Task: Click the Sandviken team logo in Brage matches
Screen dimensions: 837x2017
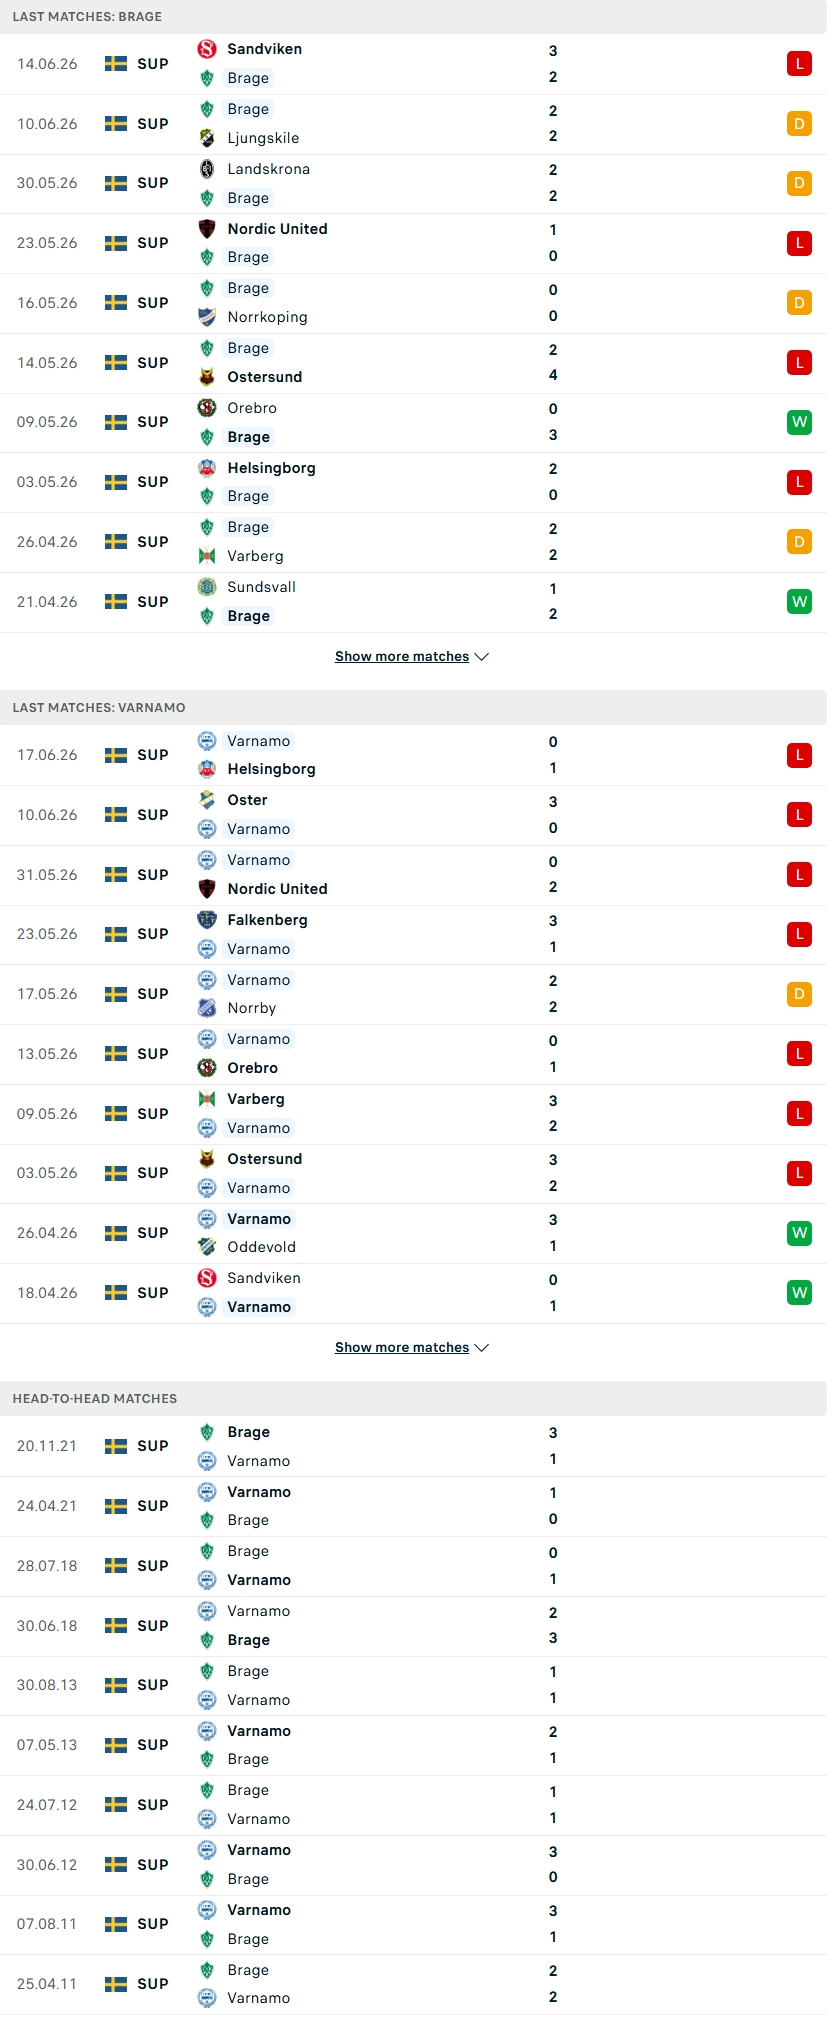Action: (x=207, y=49)
